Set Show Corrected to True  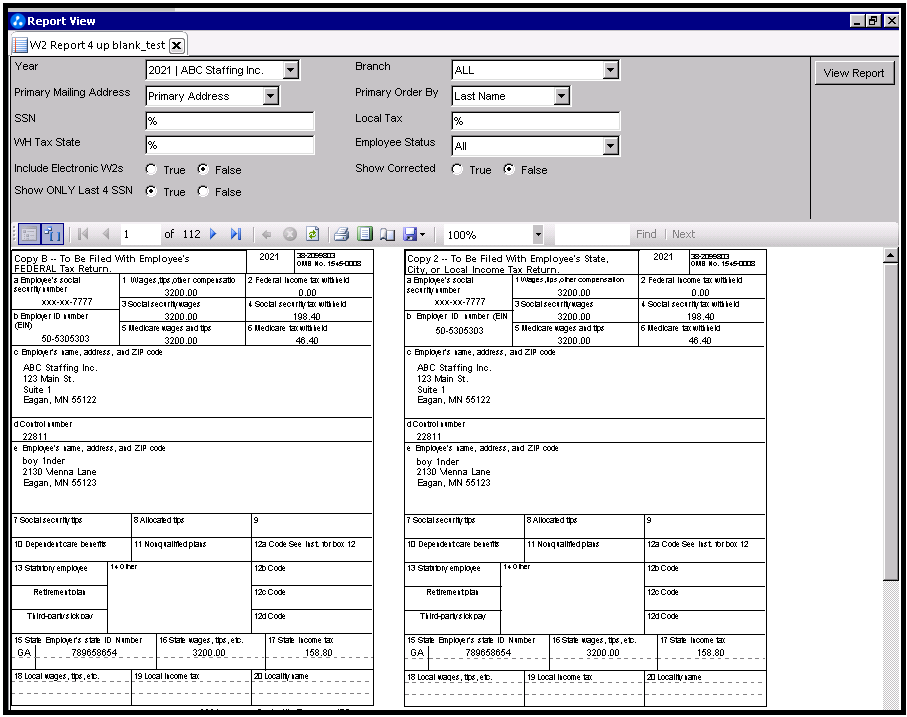[x=458, y=170]
